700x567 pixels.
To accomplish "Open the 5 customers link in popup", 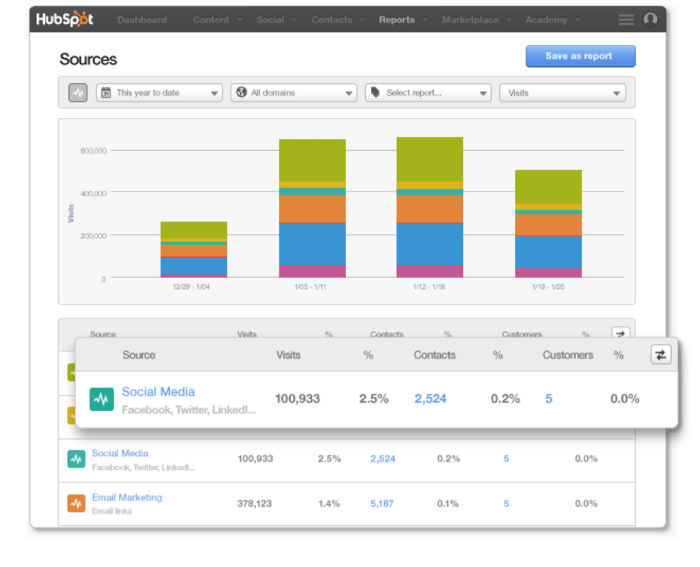I will tap(549, 399).
